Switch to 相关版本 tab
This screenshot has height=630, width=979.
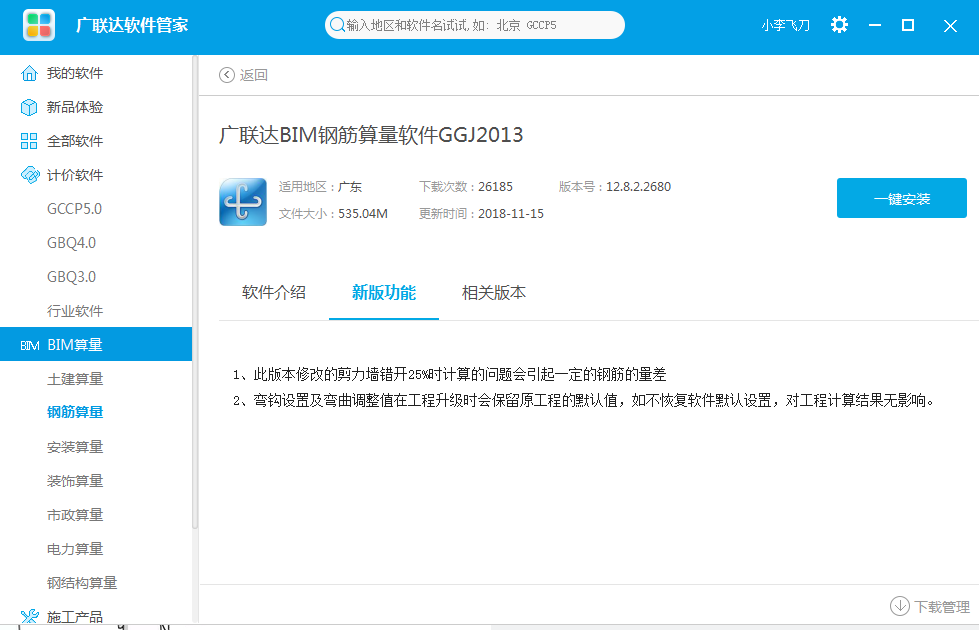point(493,292)
